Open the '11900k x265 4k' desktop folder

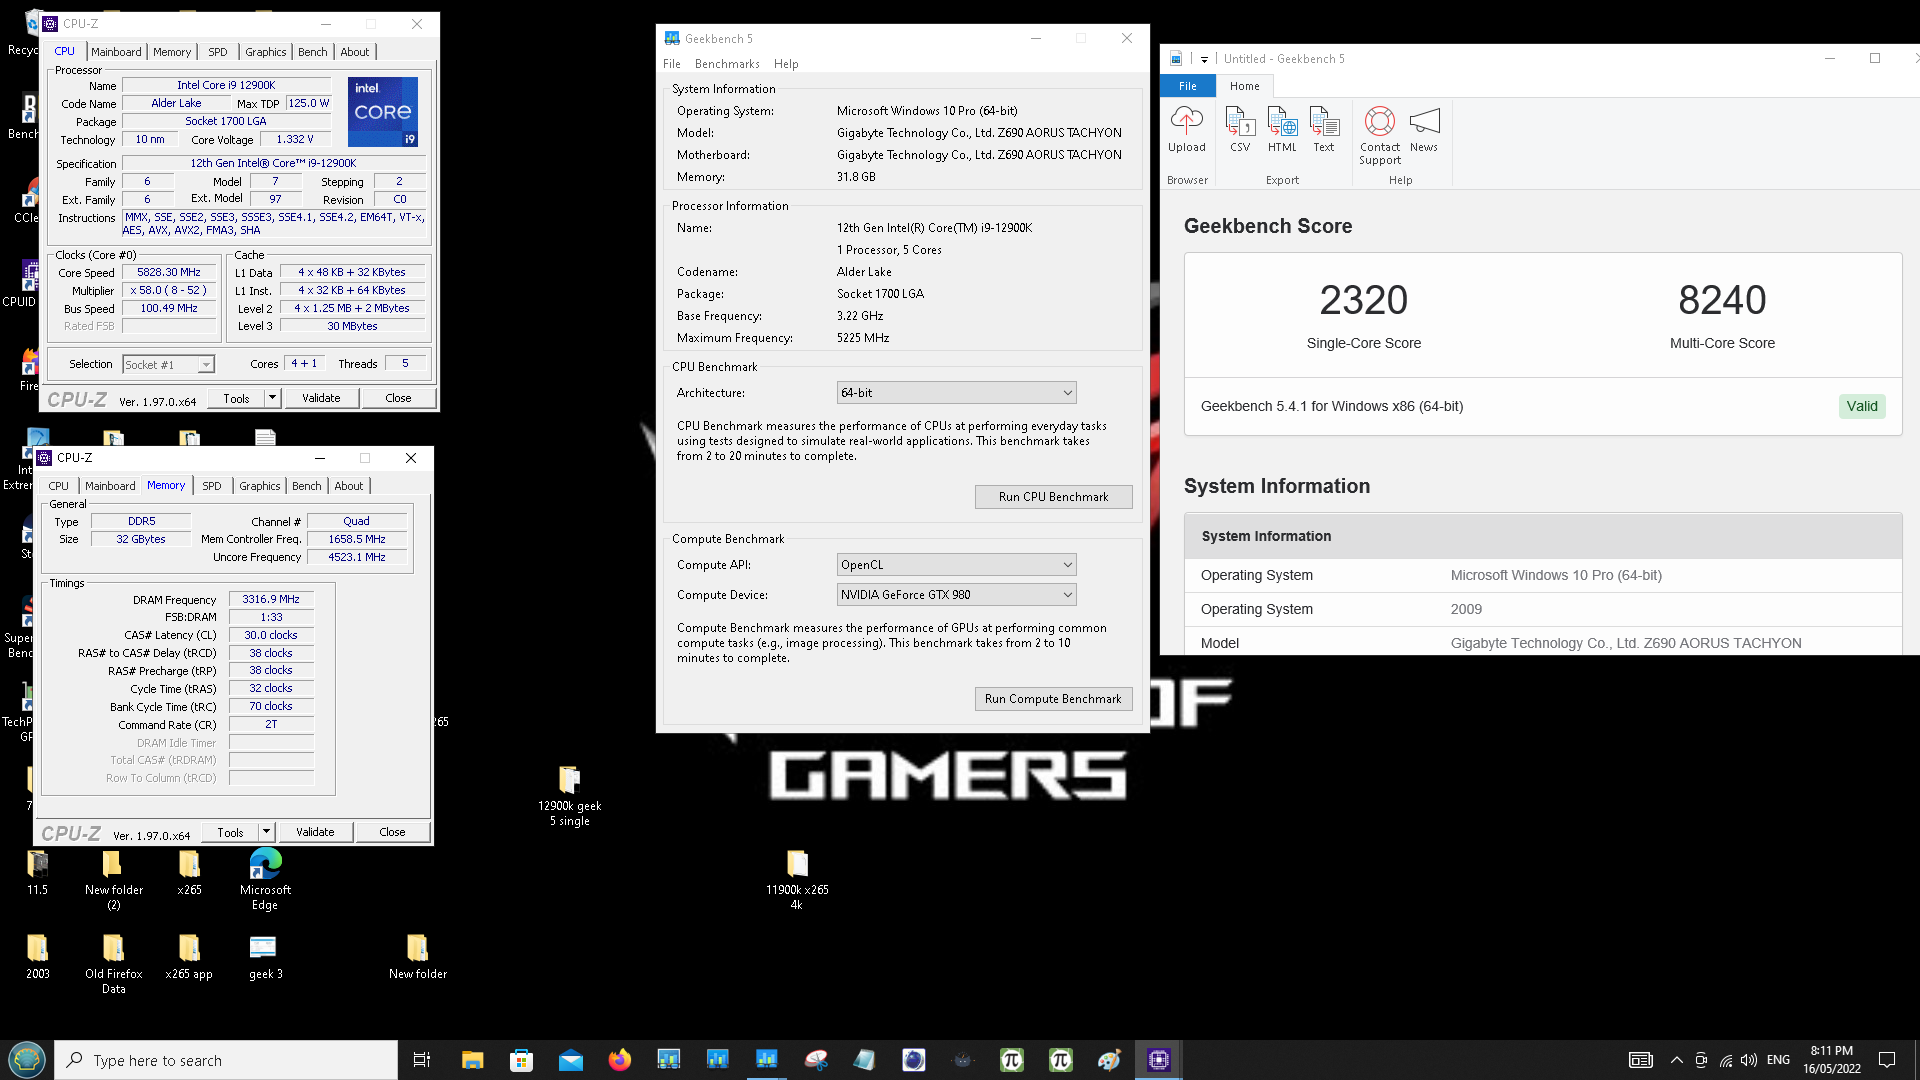point(797,880)
